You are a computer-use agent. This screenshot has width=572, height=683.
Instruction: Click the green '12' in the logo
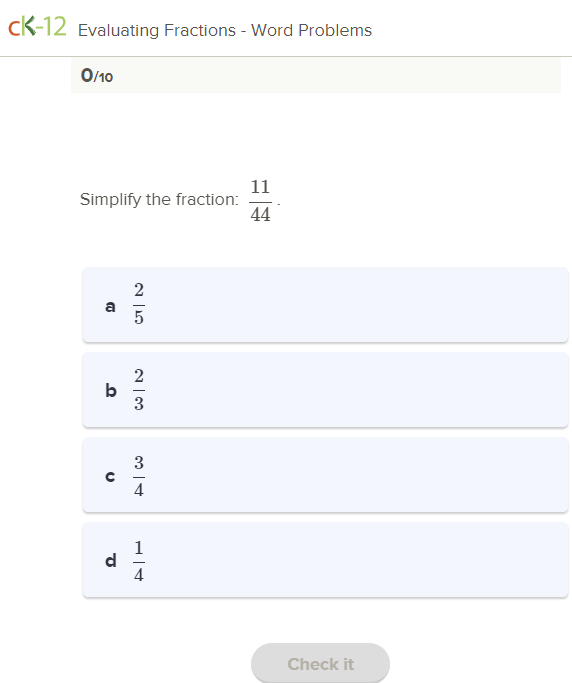click(x=55, y=27)
